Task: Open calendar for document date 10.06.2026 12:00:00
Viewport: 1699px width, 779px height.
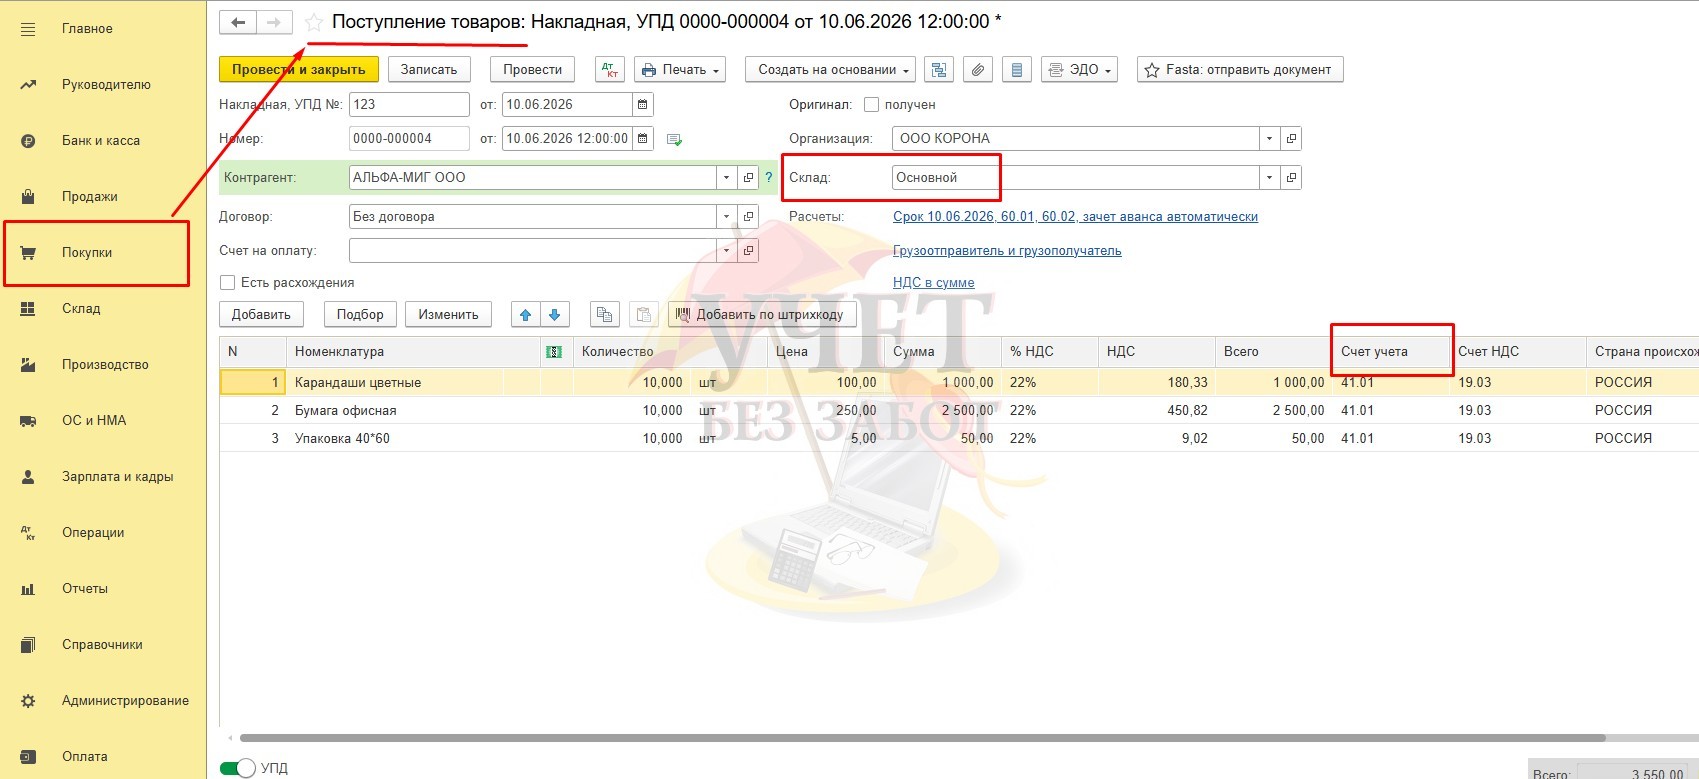Action: pyautogui.click(x=643, y=138)
